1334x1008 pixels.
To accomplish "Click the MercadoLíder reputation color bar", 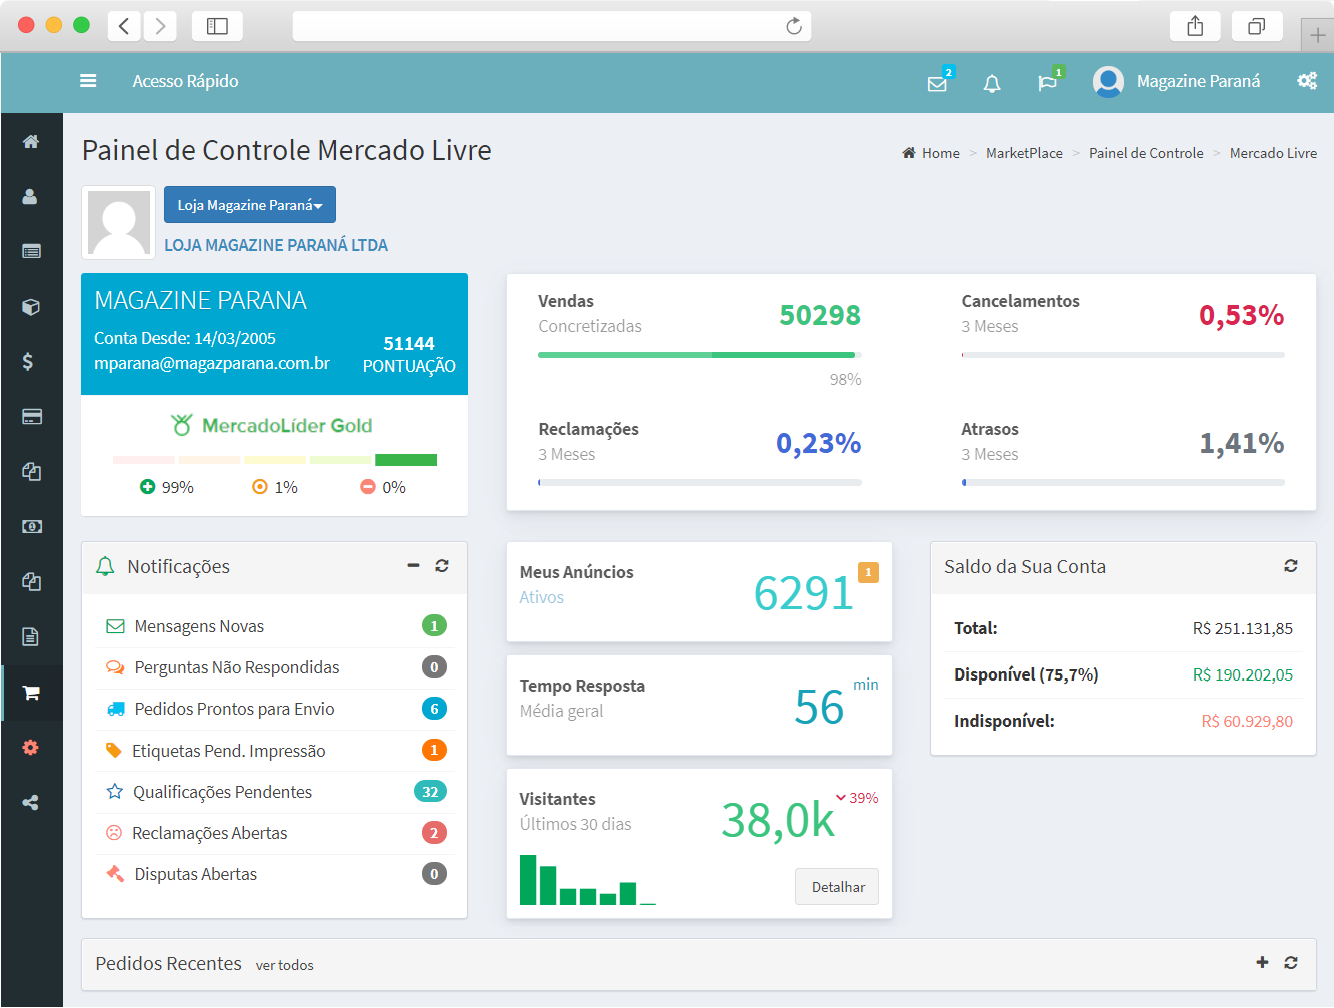I will click(x=275, y=460).
